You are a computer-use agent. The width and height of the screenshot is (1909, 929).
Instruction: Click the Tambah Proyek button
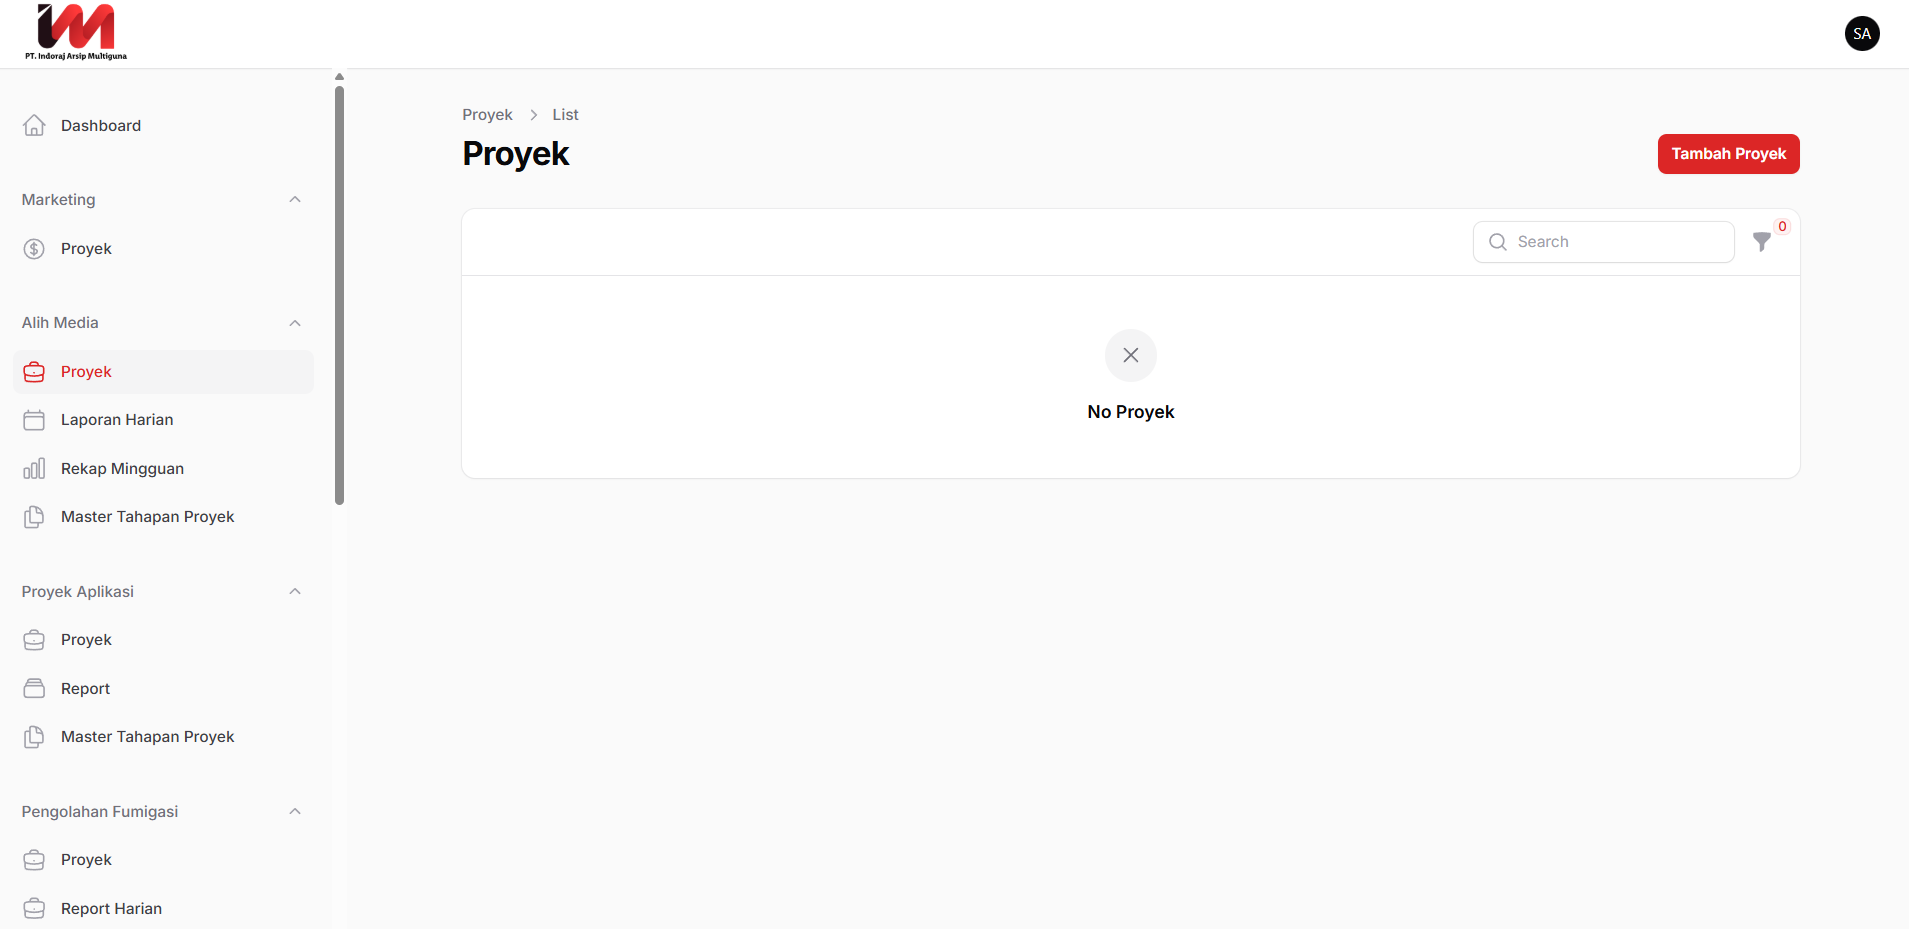(x=1728, y=154)
